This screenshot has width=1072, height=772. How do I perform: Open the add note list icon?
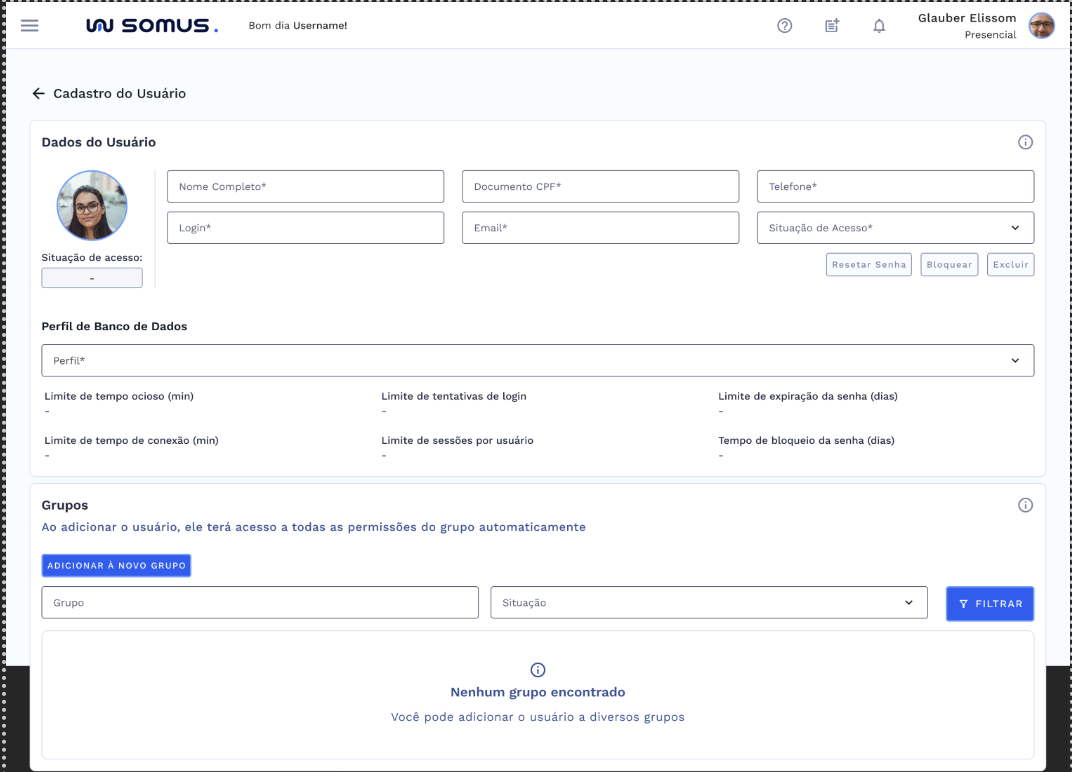coord(832,26)
